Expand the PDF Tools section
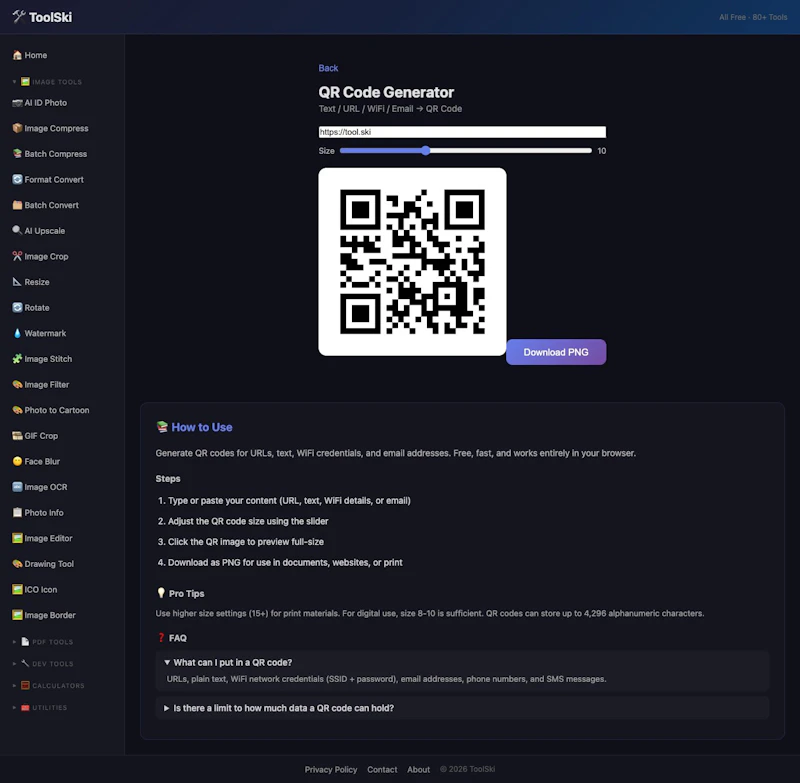Viewport: 800px width, 783px height. (x=43, y=642)
